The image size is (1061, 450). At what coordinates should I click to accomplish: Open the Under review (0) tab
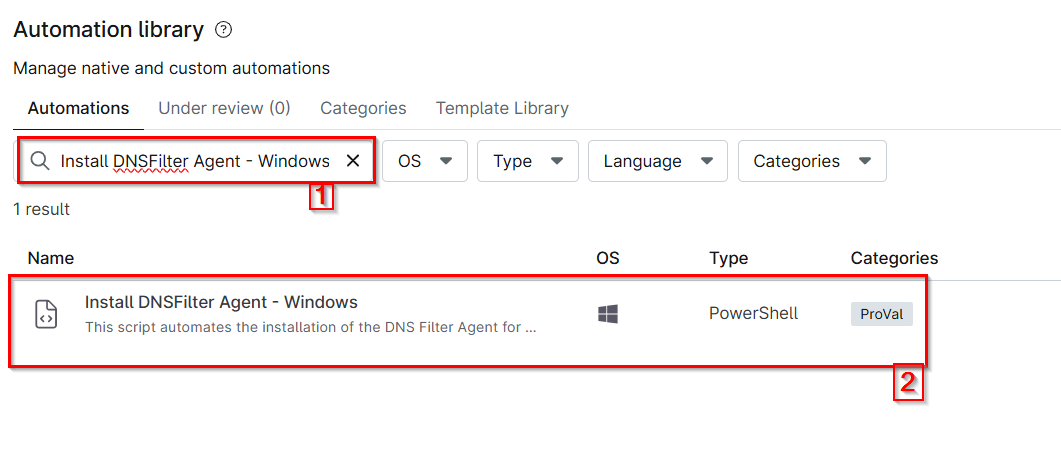[224, 108]
